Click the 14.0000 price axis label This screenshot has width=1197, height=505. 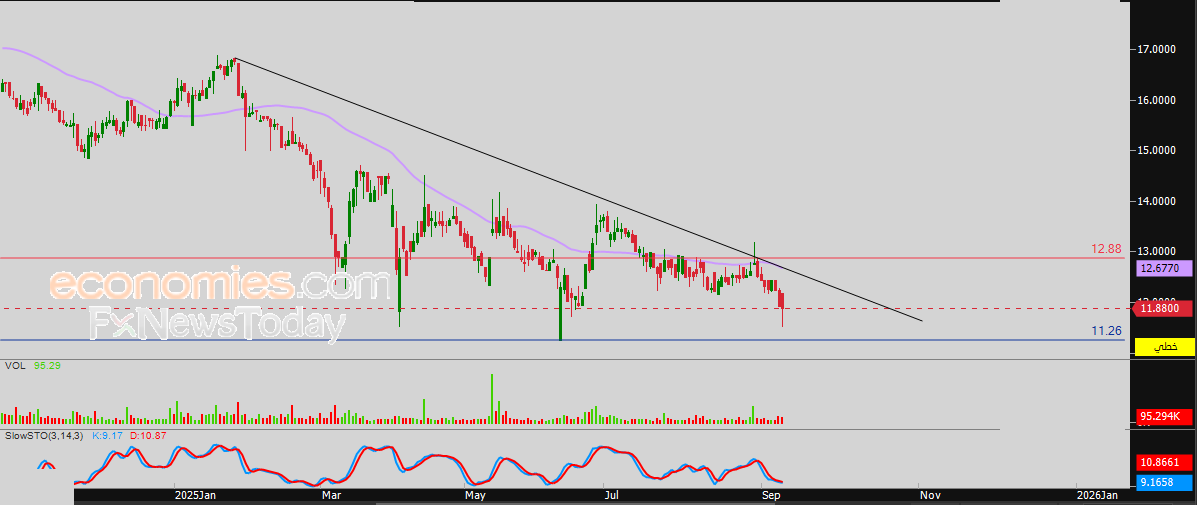[x=1156, y=201]
